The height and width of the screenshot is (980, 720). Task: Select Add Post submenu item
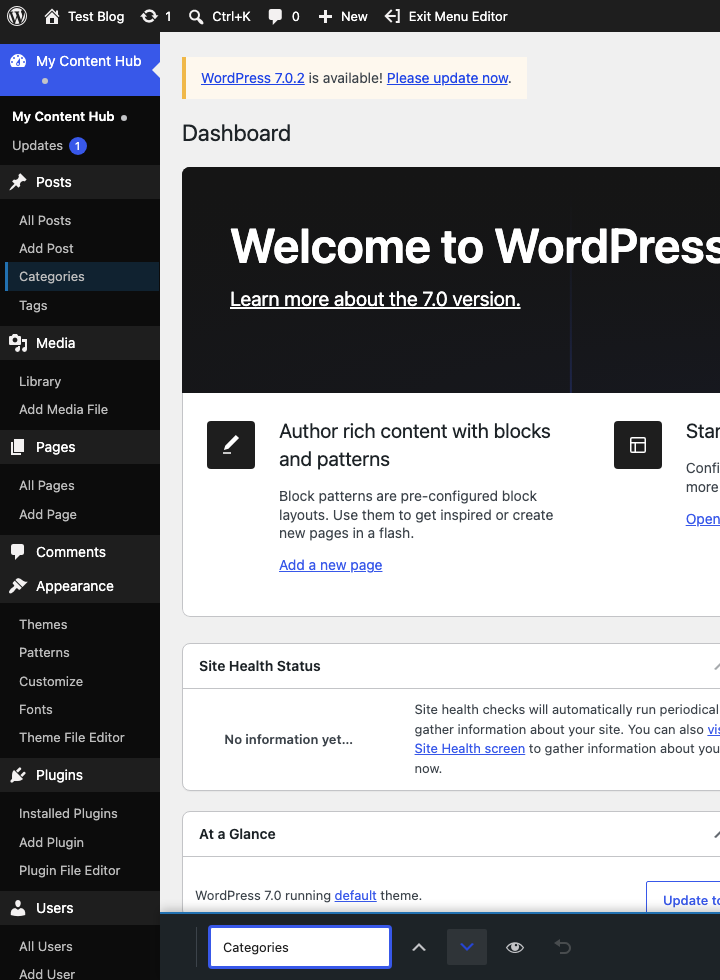coord(46,248)
